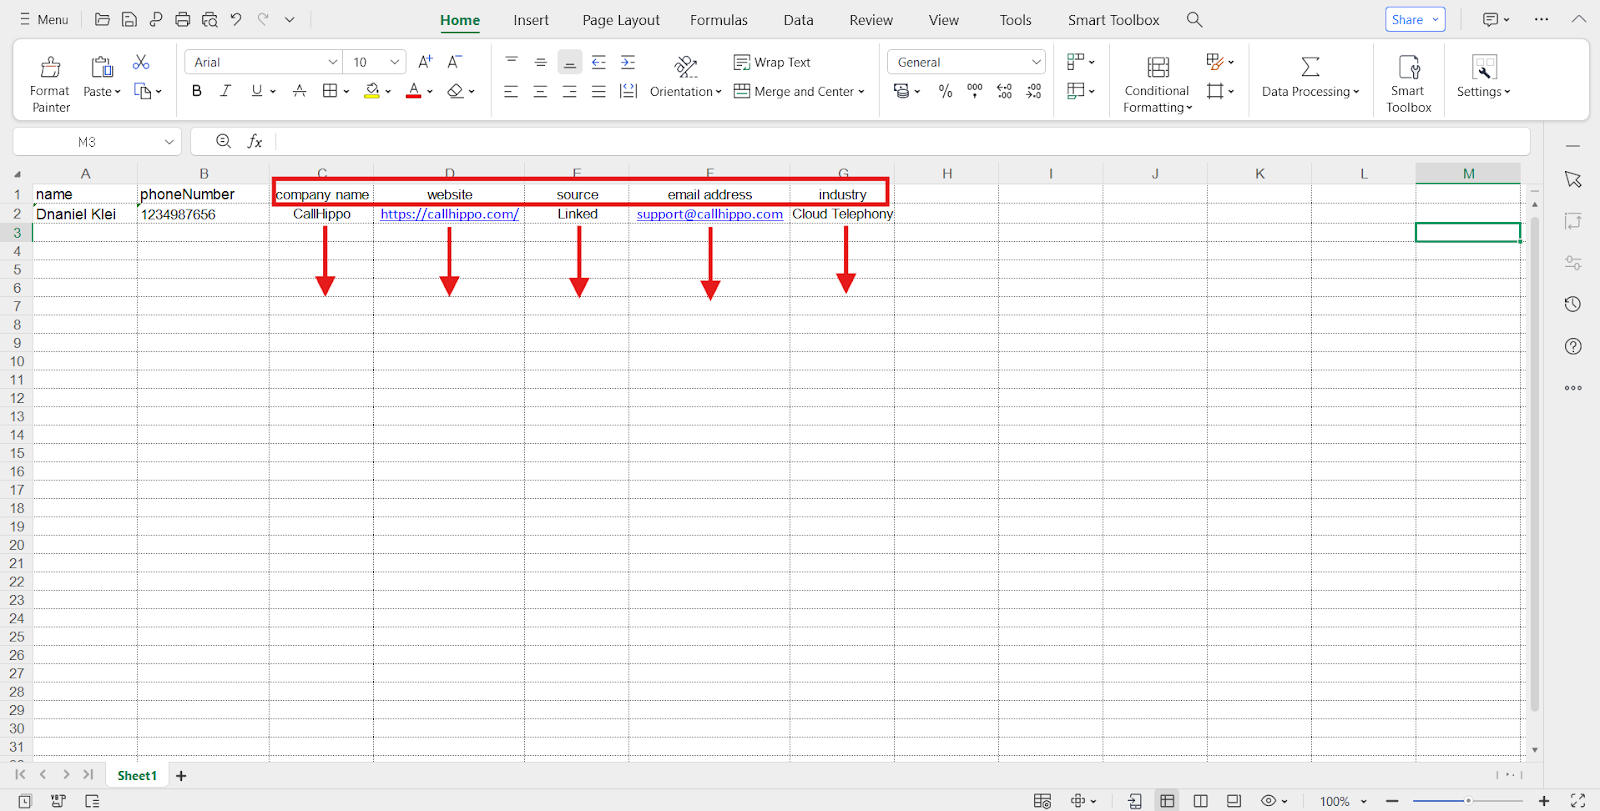
Task: Set center horizontal alignment
Action: pos(540,91)
